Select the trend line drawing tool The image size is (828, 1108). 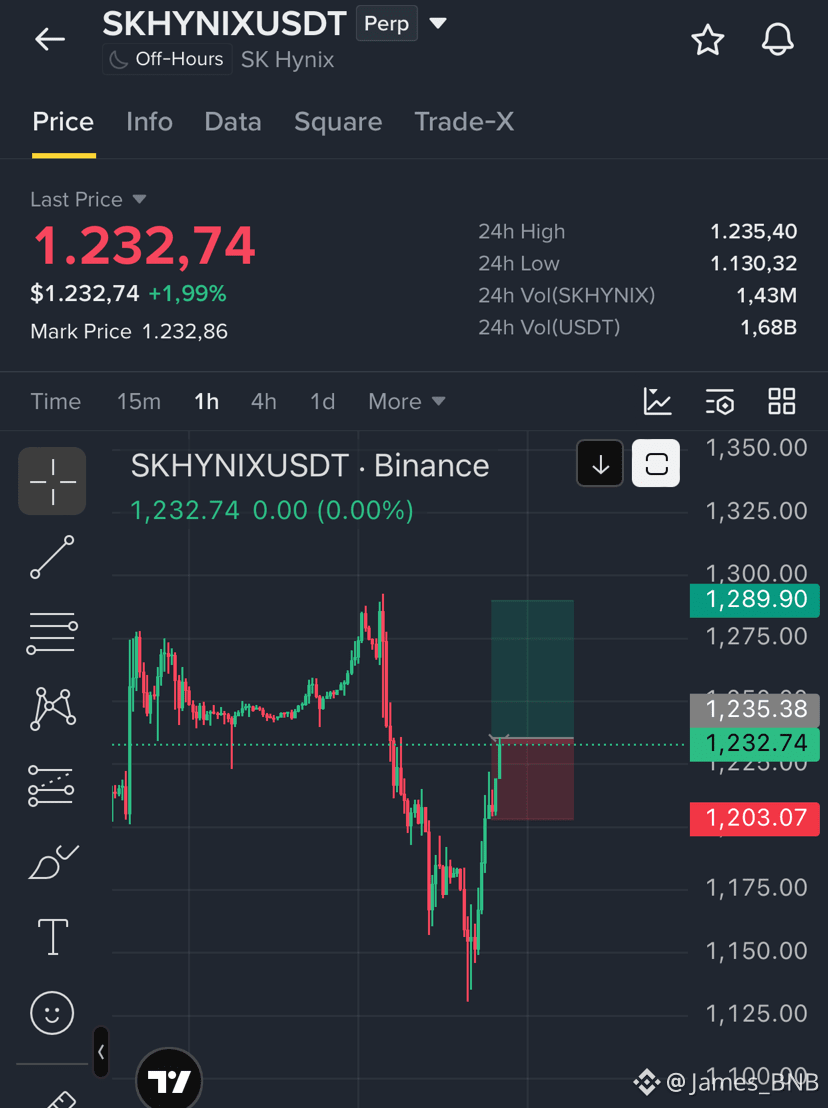point(52,557)
